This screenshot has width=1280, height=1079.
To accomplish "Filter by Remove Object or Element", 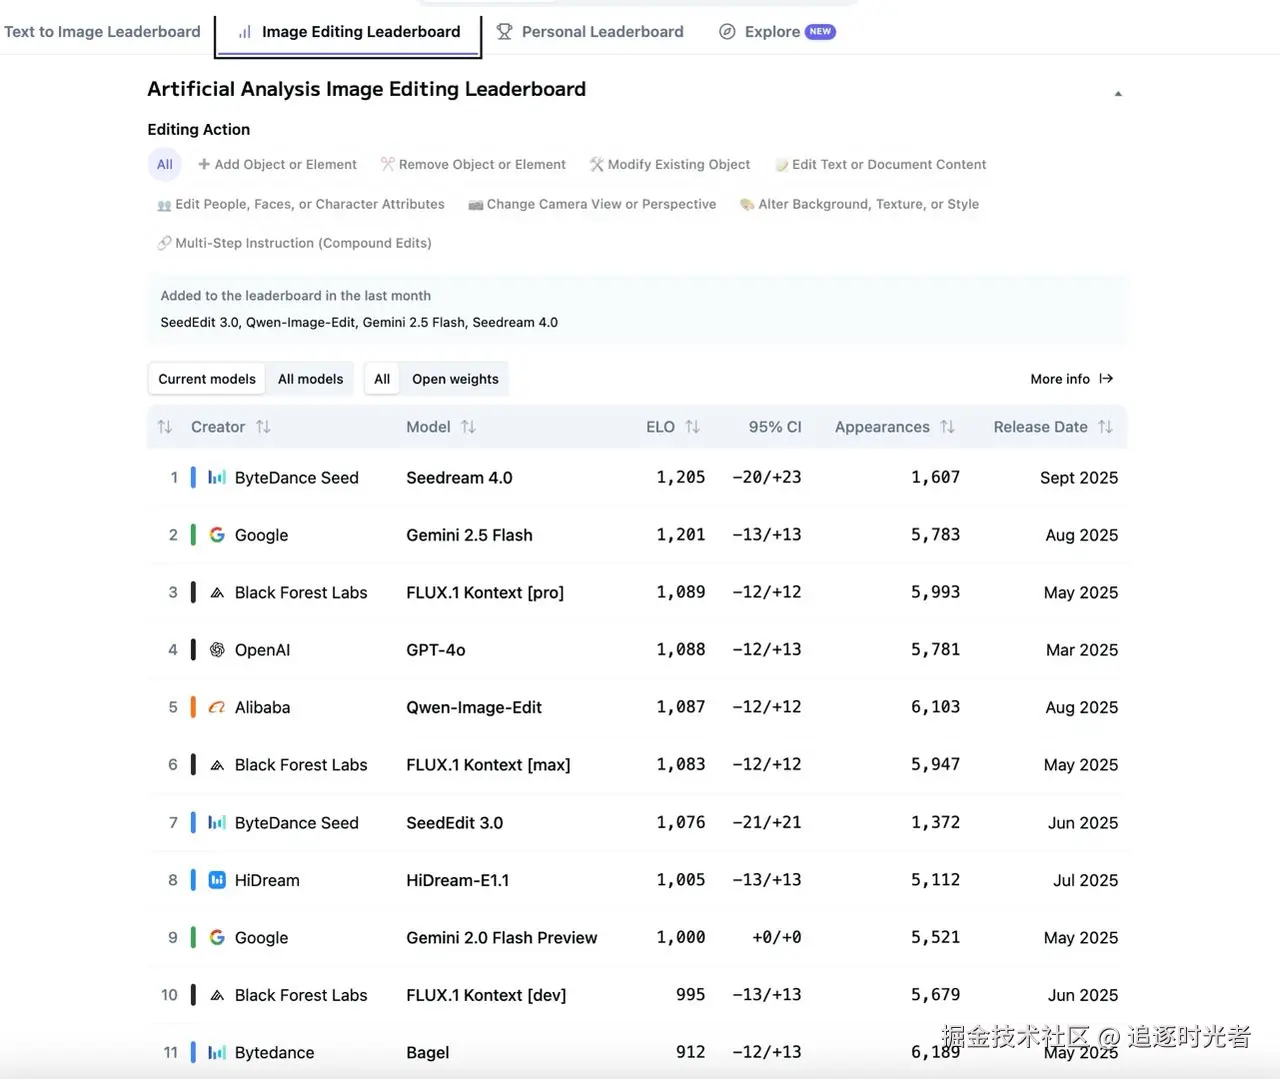I will coord(473,165).
